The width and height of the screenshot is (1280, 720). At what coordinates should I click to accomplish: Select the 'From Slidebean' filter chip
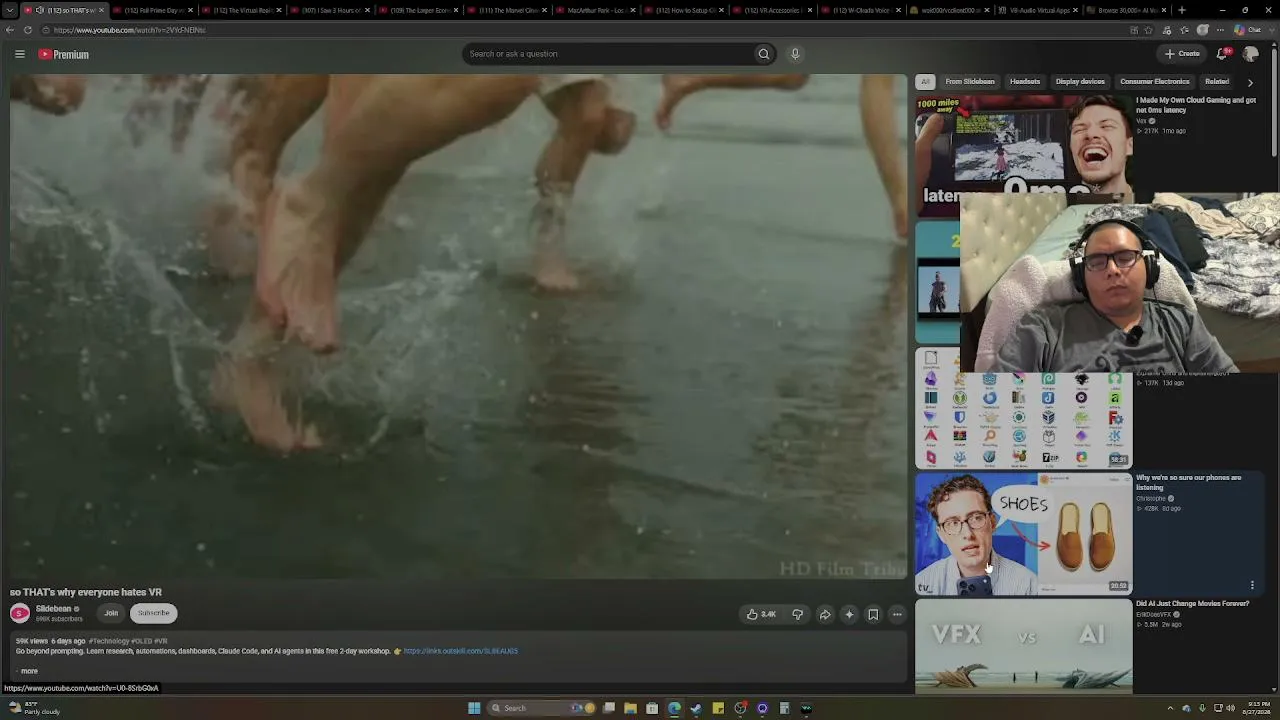(970, 82)
